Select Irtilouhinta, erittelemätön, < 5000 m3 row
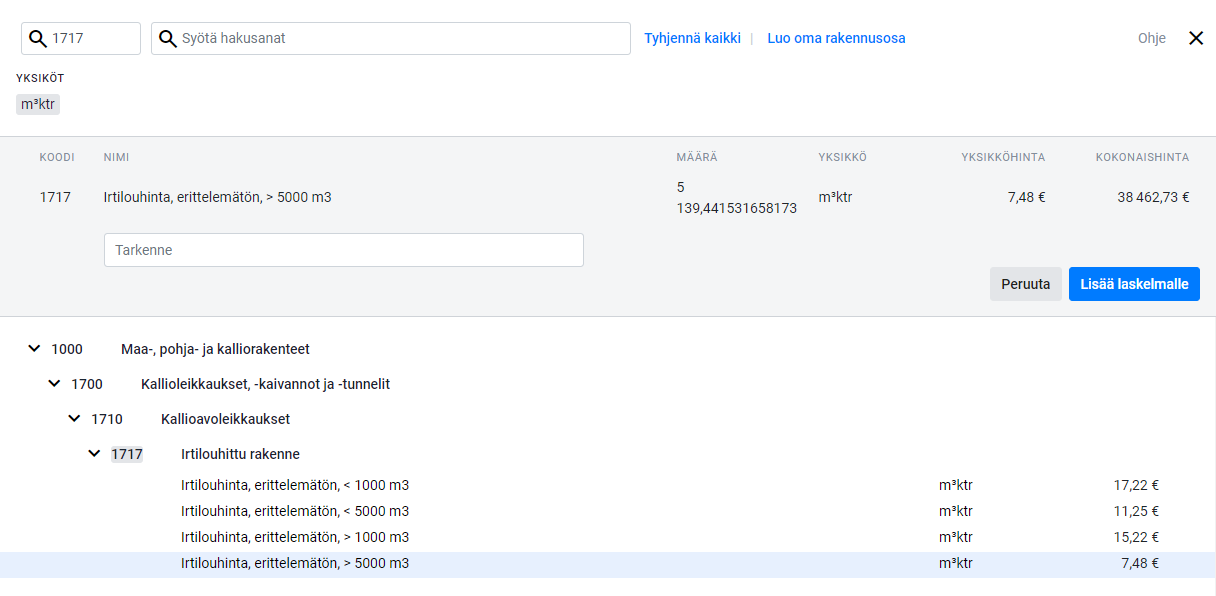1216x596 pixels. [x=608, y=512]
